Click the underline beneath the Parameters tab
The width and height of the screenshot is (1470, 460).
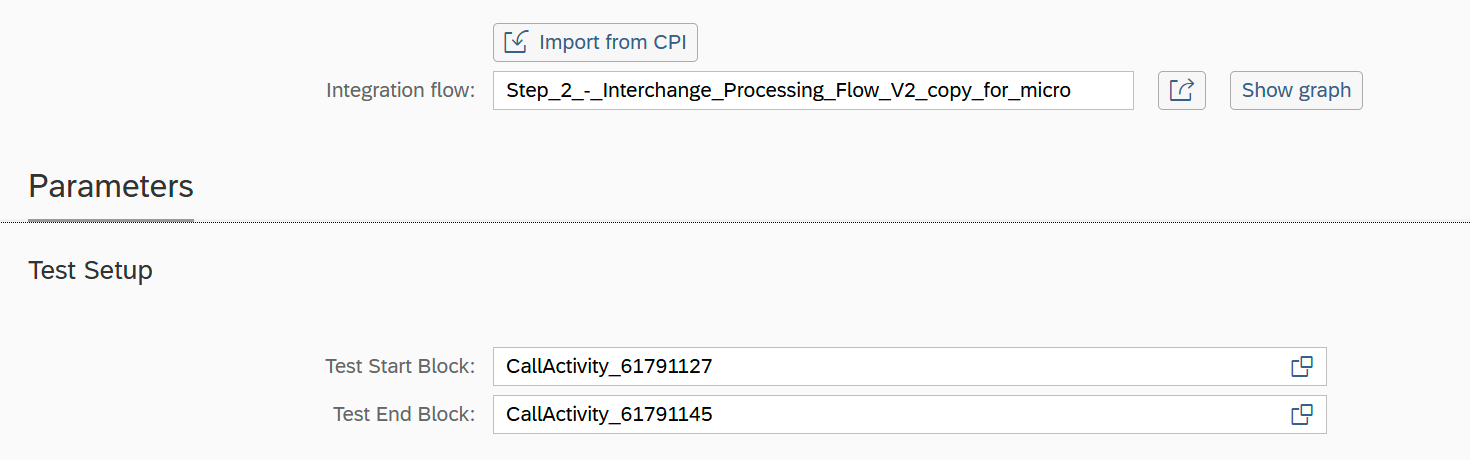(x=111, y=219)
